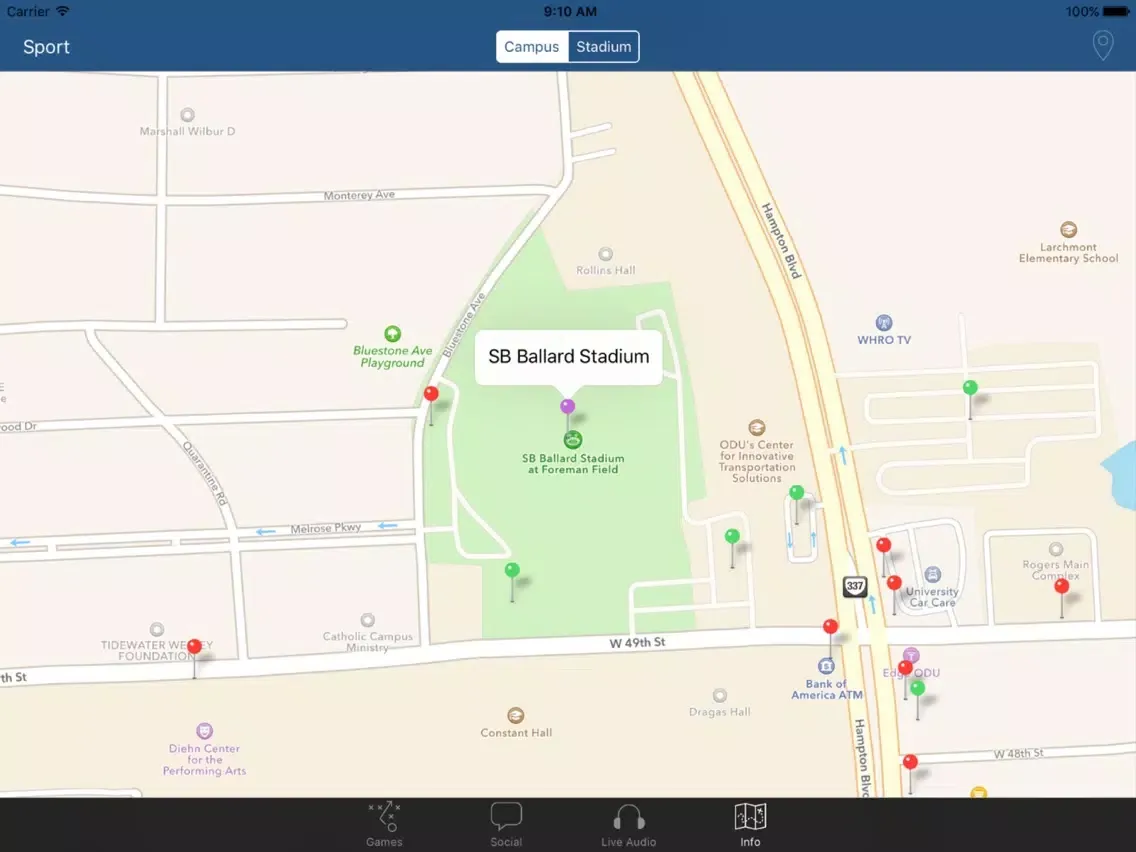Tap the Dragas Hall marker
This screenshot has height=852, width=1136.
coord(719,696)
